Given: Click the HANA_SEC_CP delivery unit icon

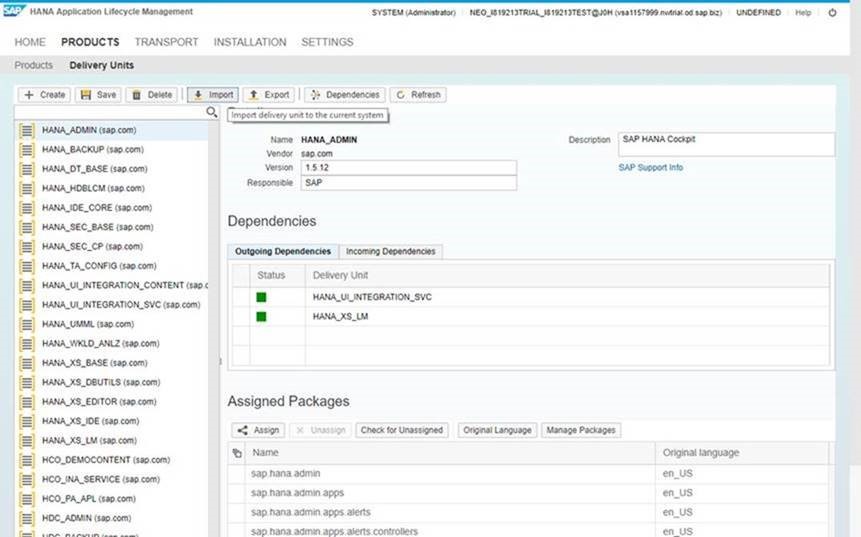Looking at the screenshot, I should (26, 247).
